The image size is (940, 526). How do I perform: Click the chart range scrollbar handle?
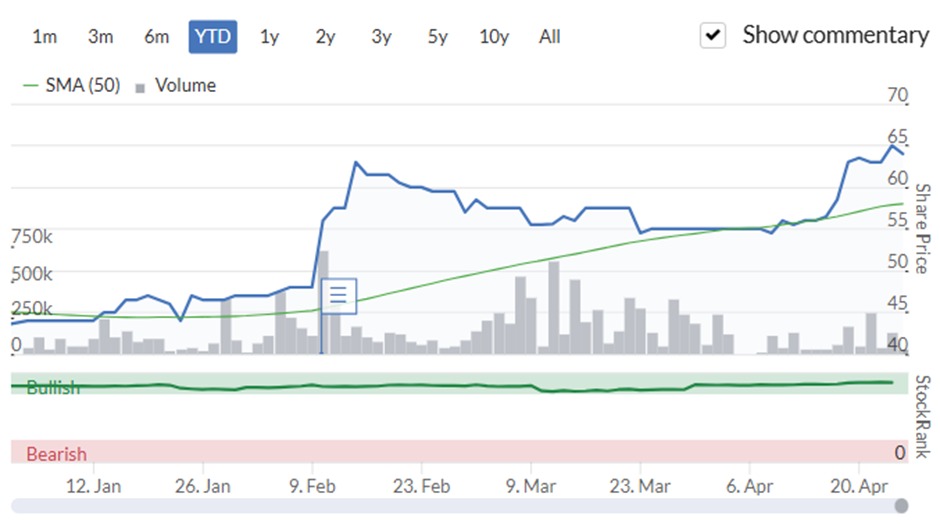901,506
